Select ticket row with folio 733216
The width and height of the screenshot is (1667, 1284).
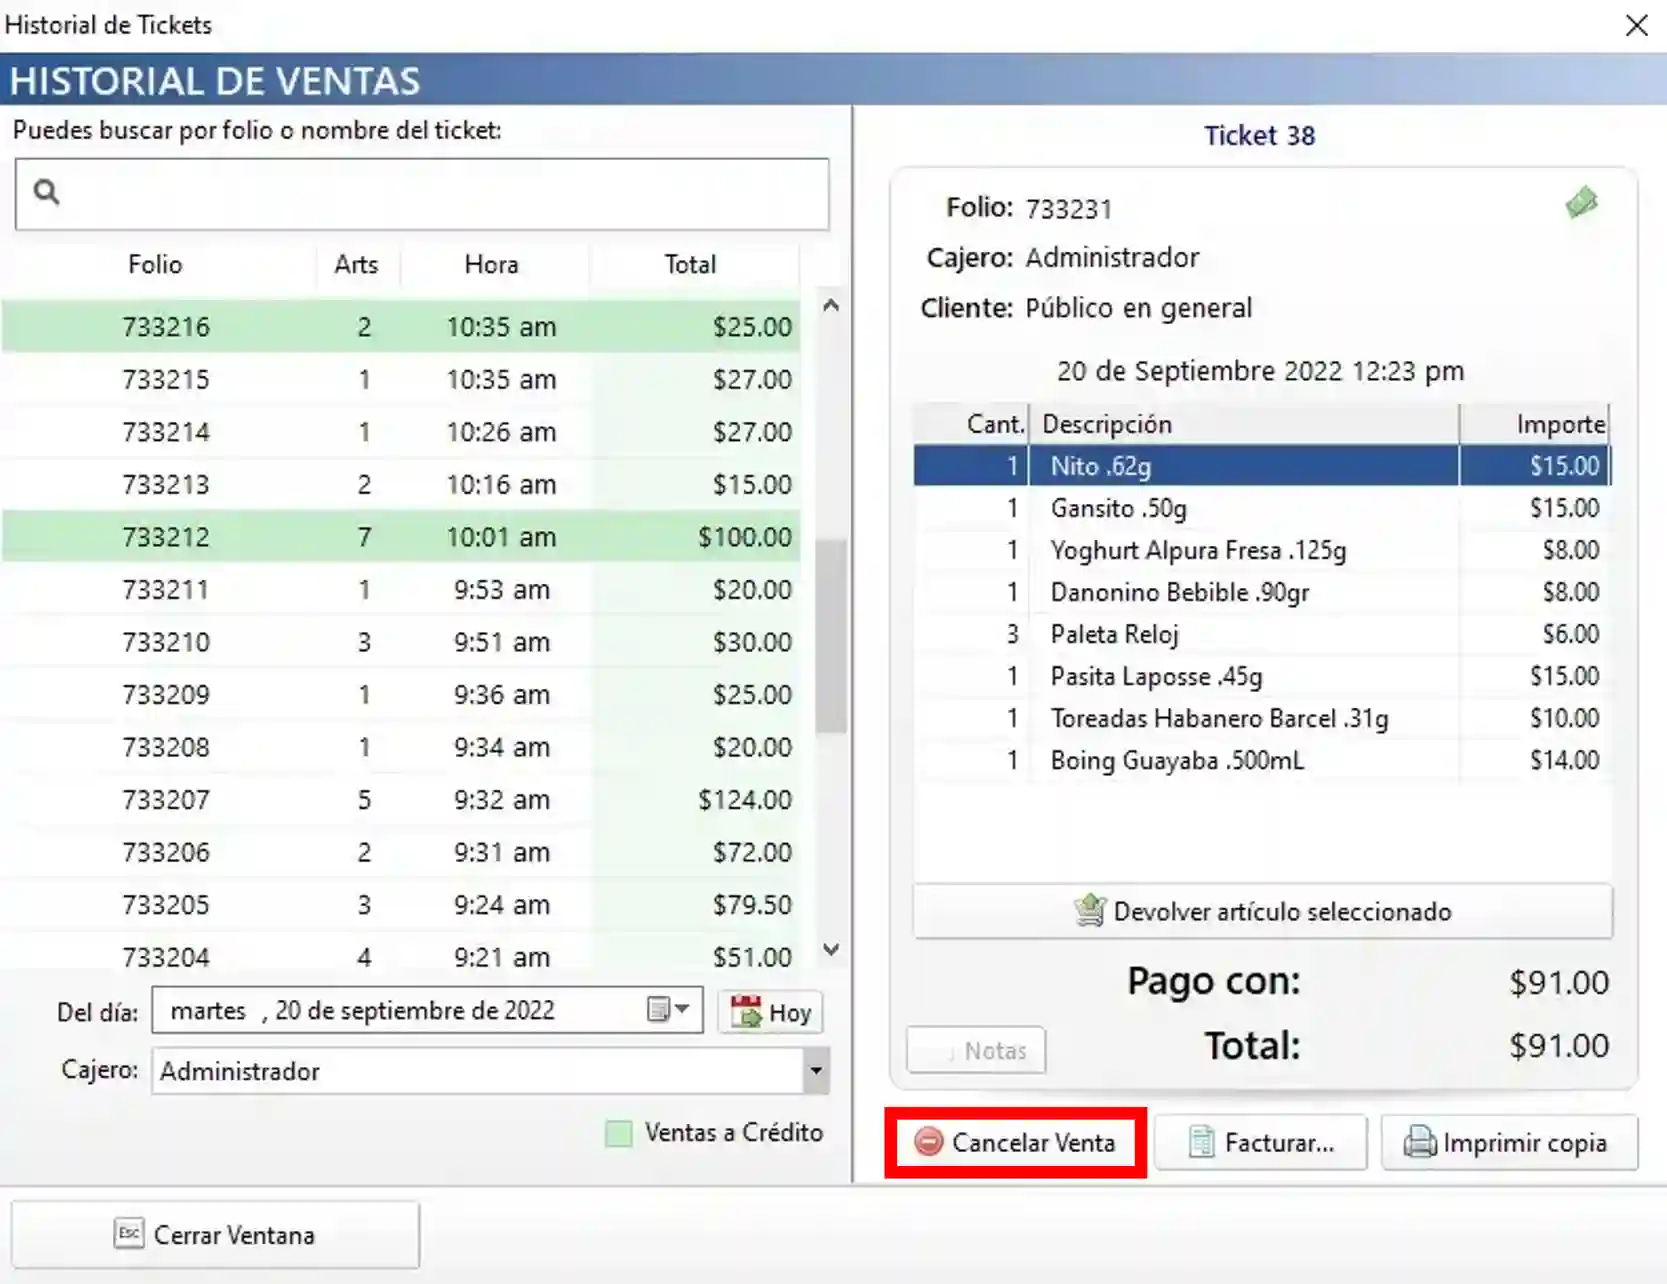coord(401,326)
